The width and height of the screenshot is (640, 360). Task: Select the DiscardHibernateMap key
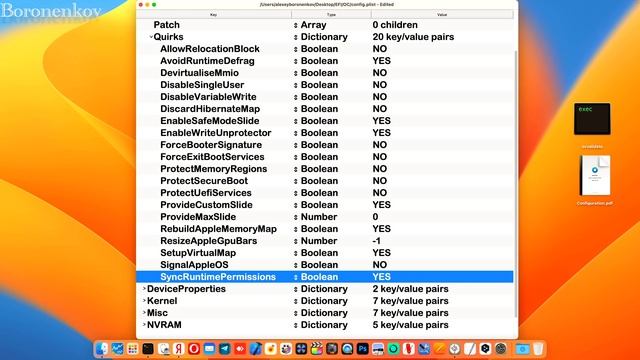pyautogui.click(x=210, y=109)
